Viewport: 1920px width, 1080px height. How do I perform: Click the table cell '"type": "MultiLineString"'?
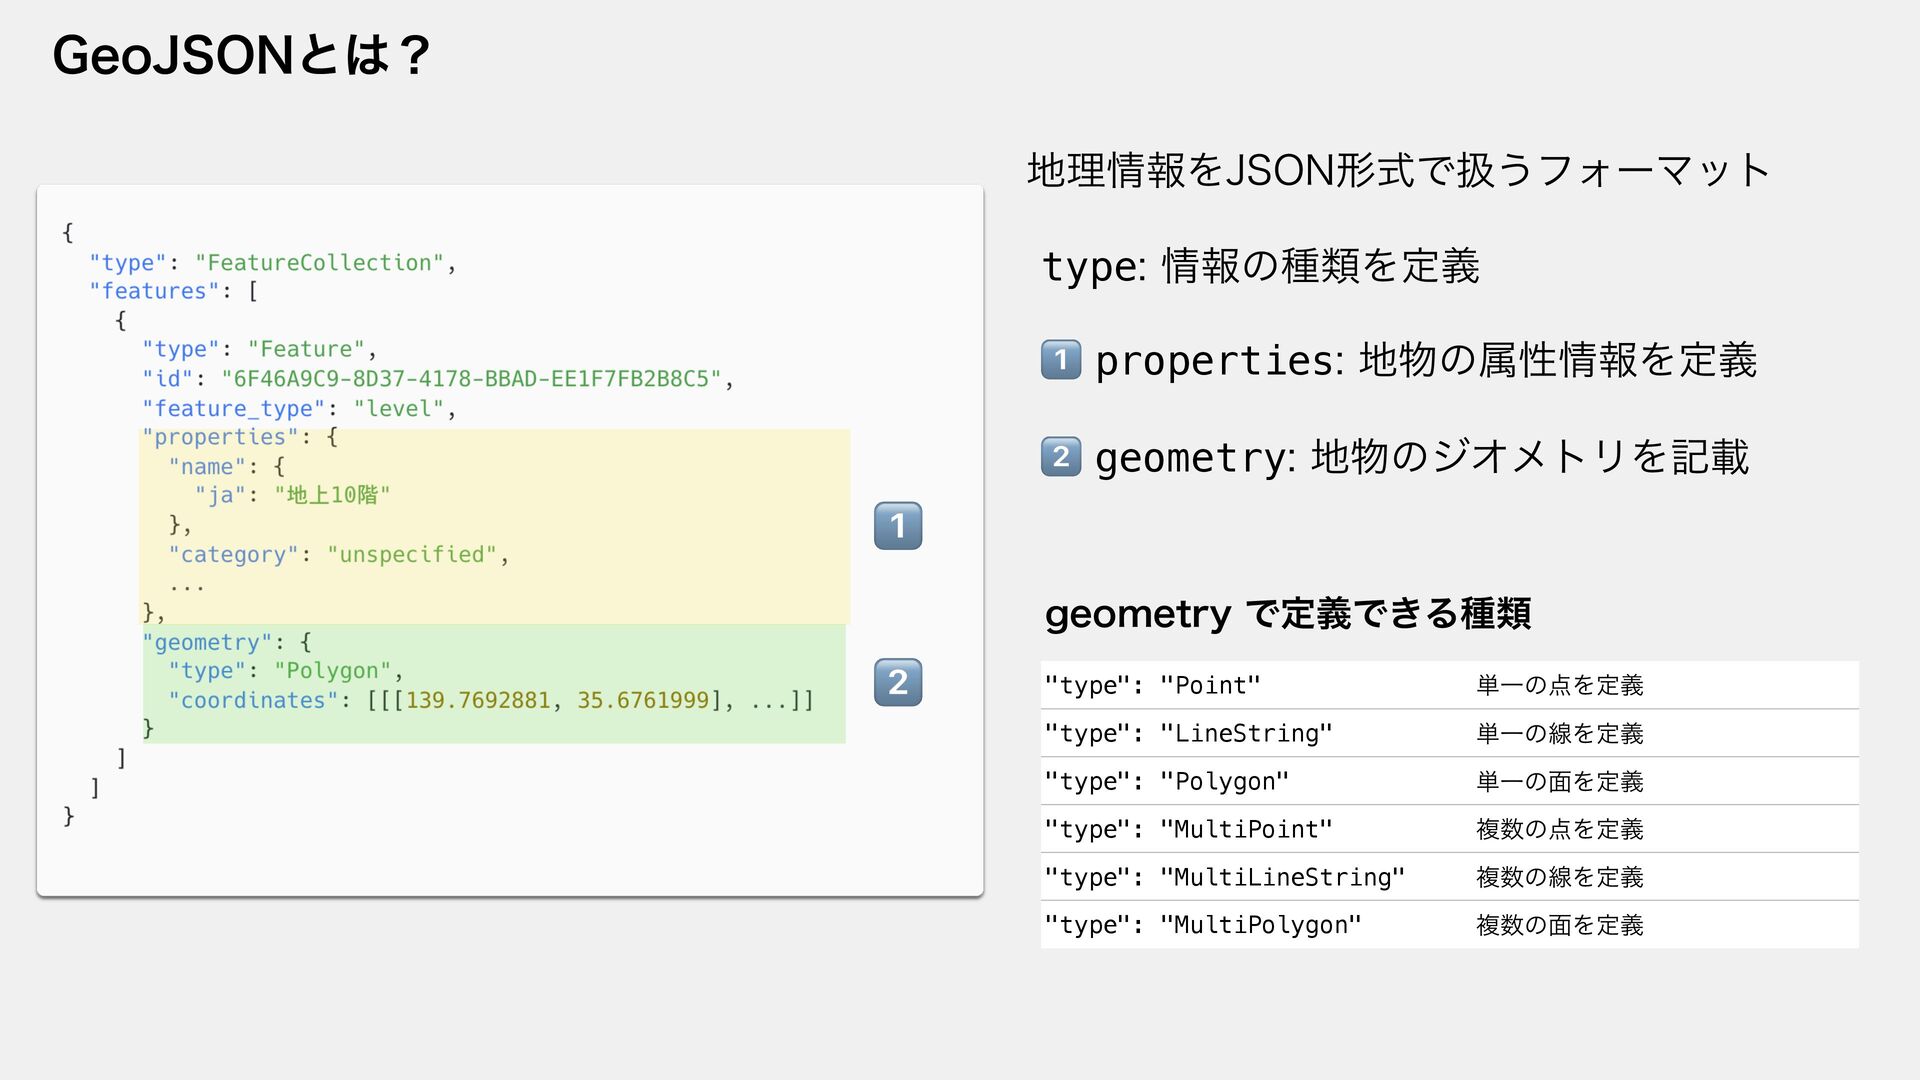pyautogui.click(x=1224, y=877)
